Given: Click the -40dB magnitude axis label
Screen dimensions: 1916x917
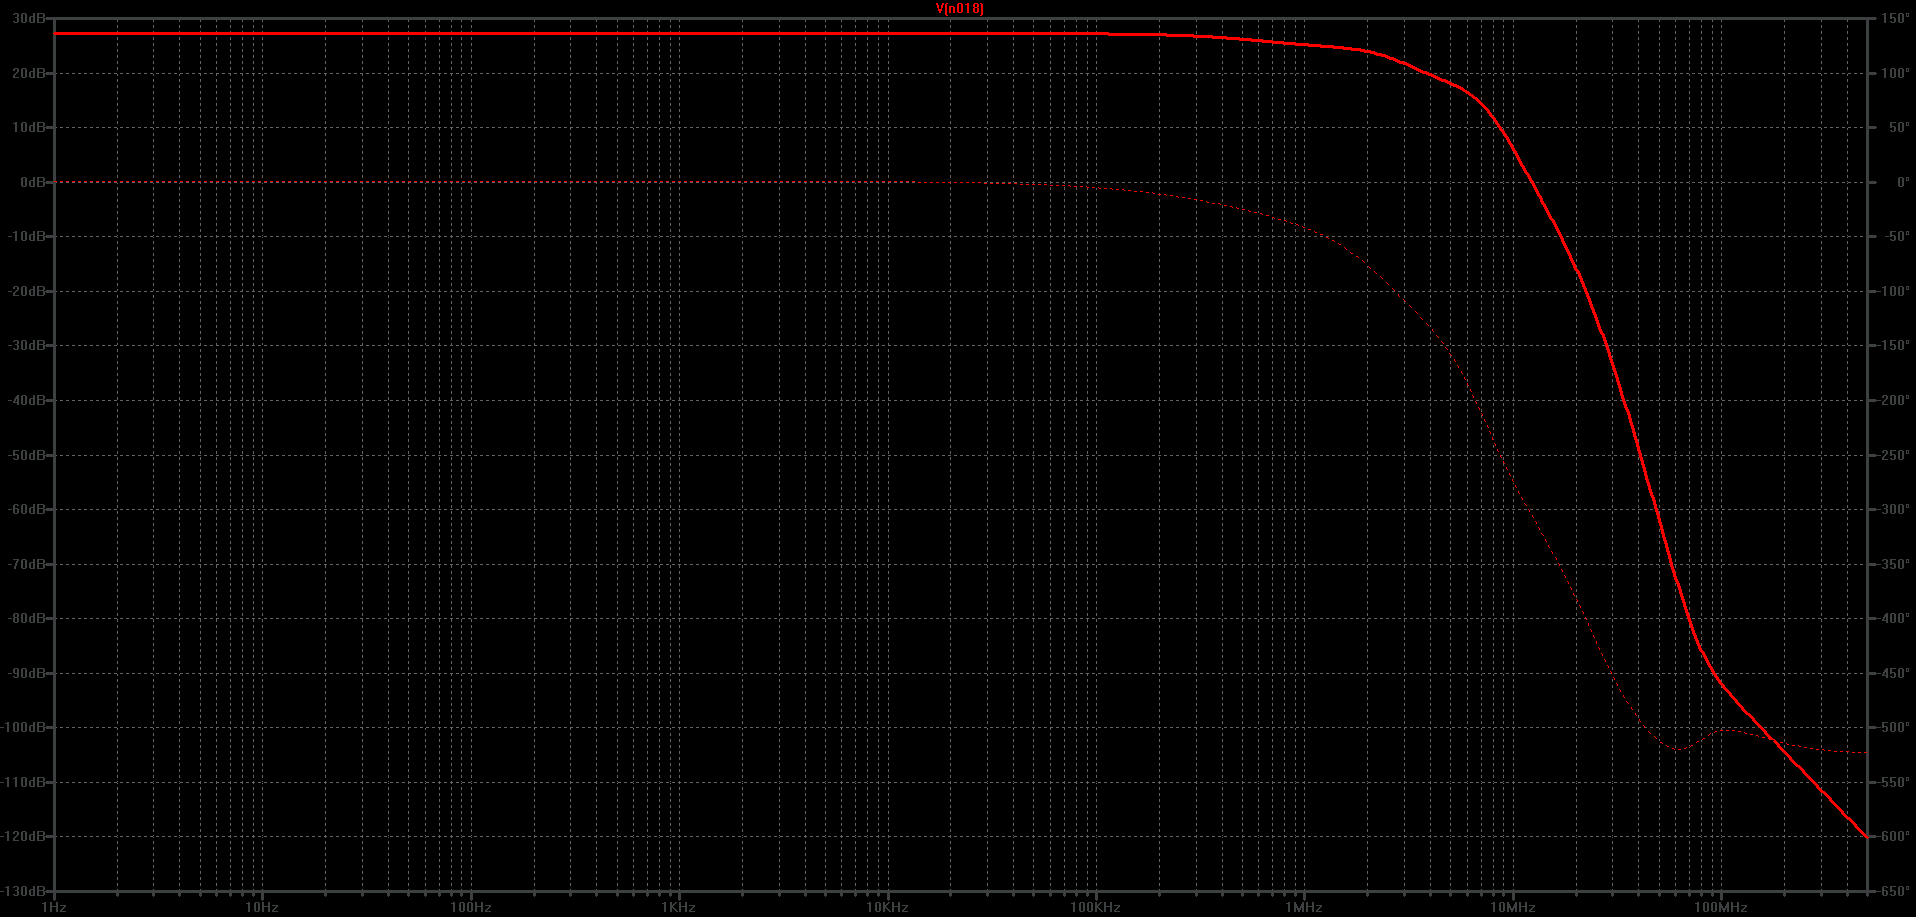Looking at the screenshot, I should 27,400.
